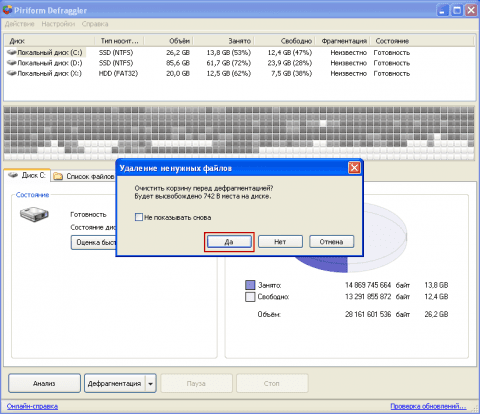Sort by the Состояние column header

[x=422, y=41]
